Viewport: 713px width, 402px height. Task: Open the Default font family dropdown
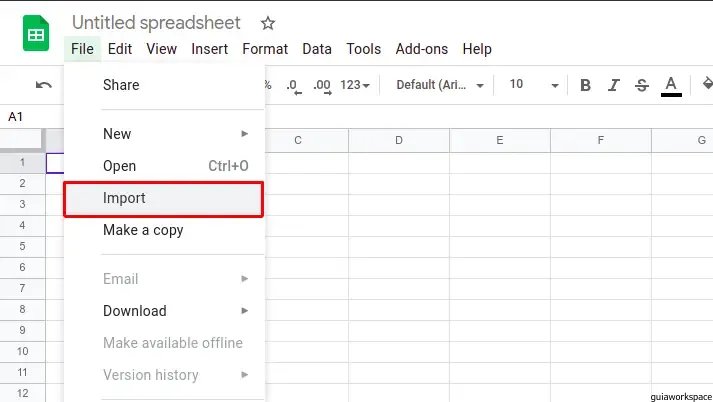pyautogui.click(x=440, y=85)
